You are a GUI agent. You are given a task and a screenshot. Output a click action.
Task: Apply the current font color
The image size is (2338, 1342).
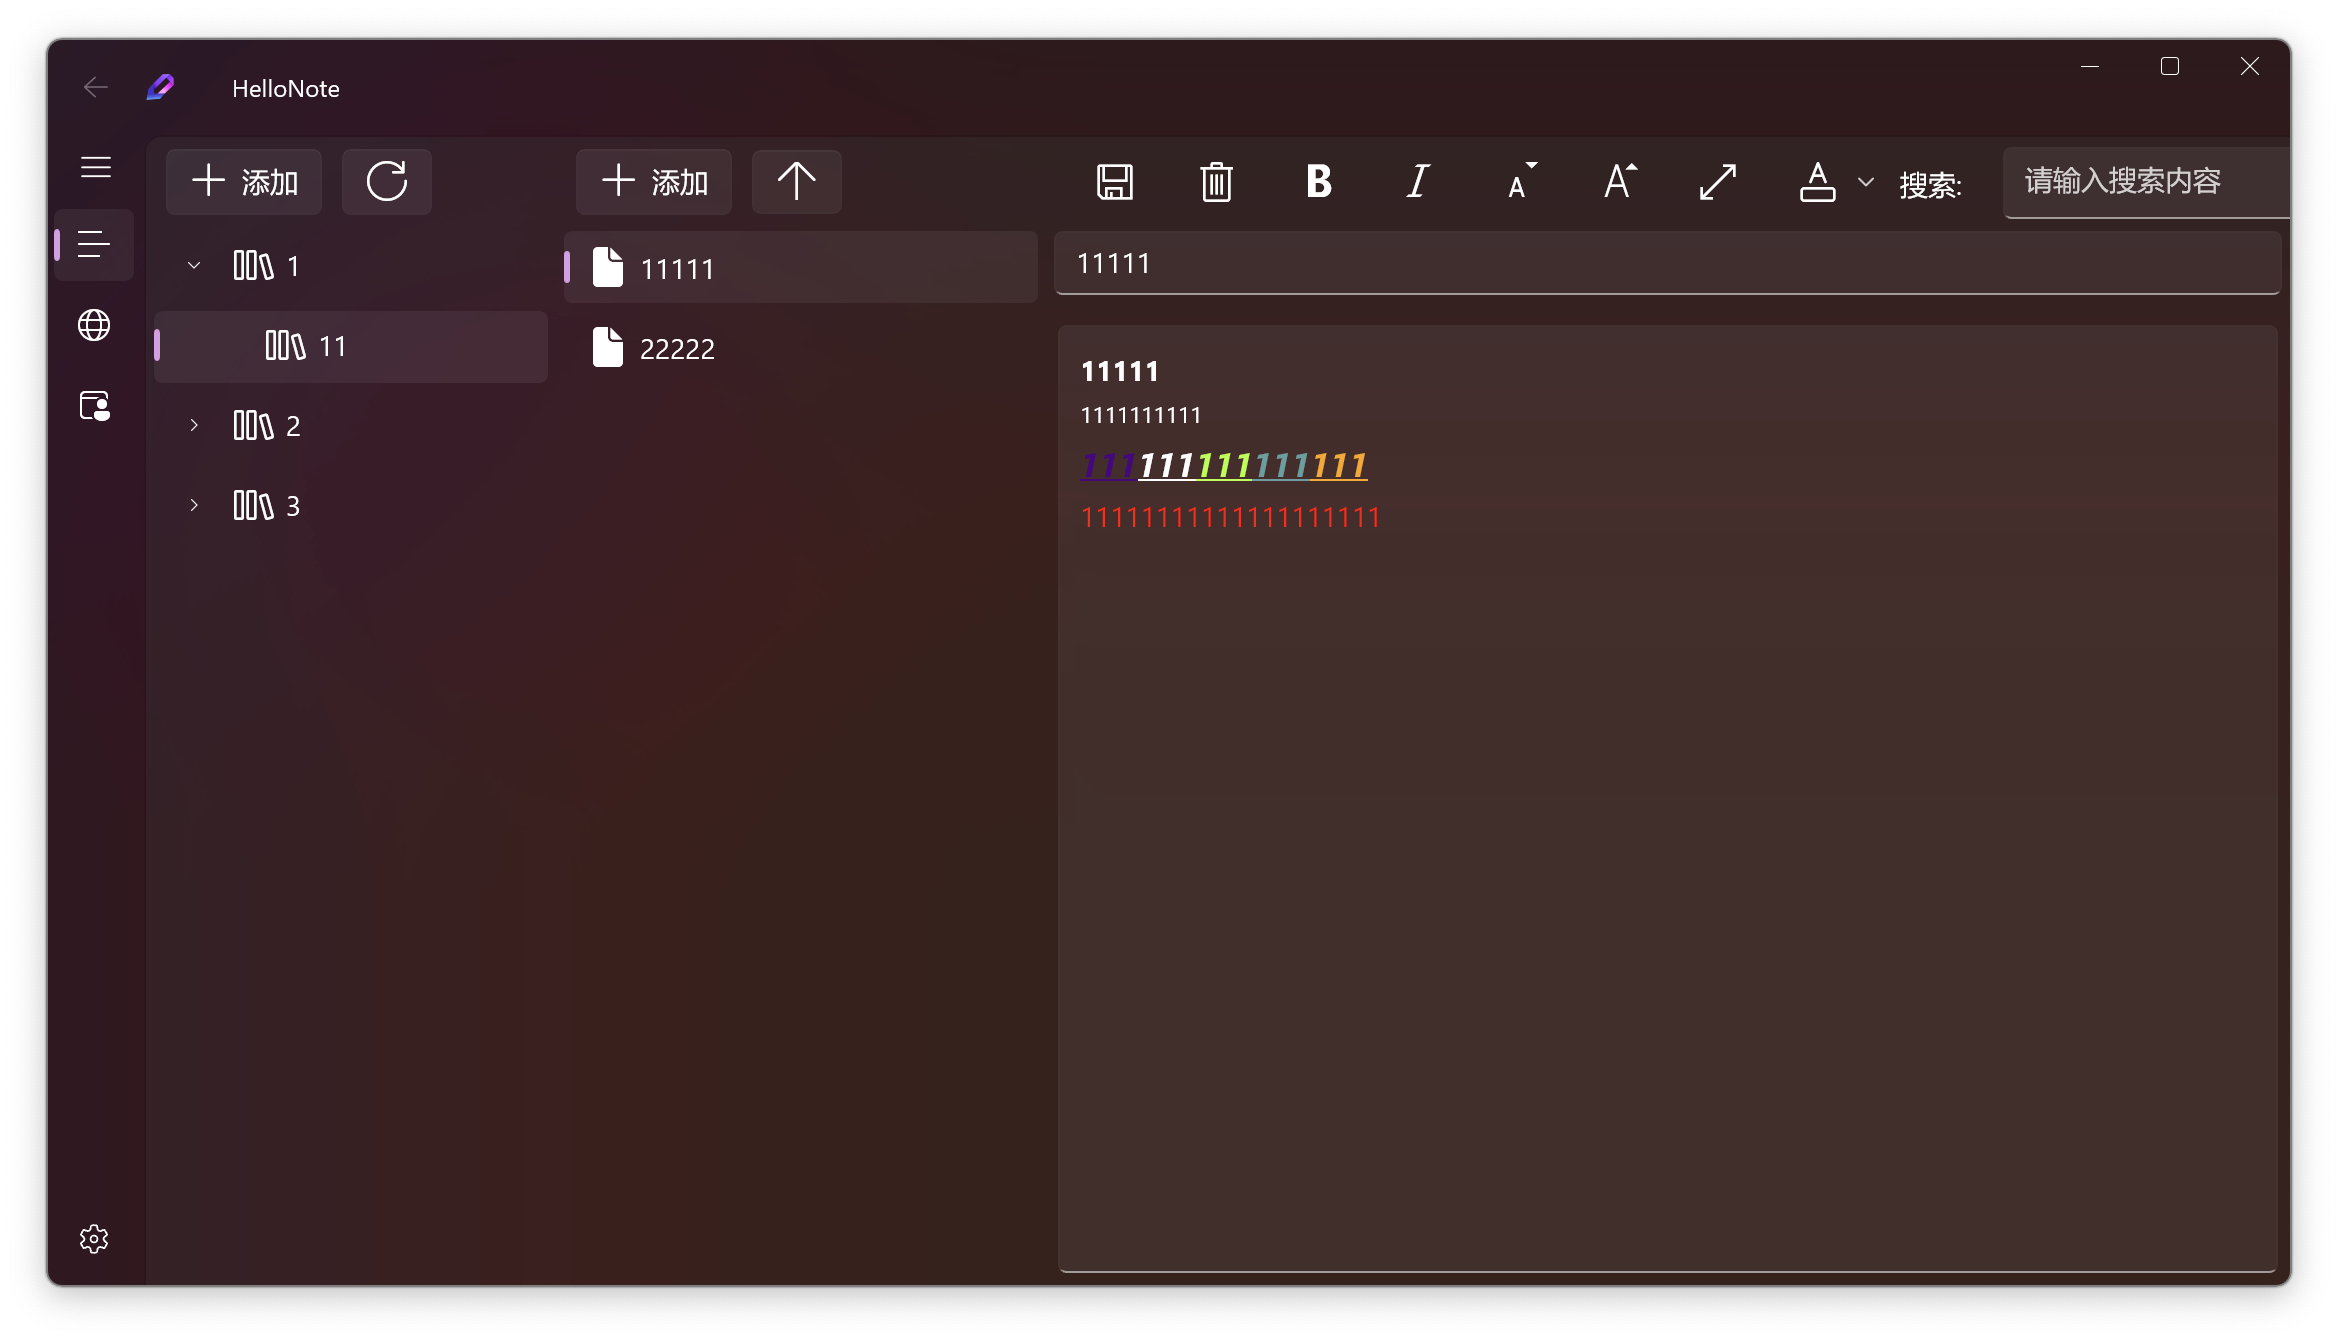pos(1819,182)
